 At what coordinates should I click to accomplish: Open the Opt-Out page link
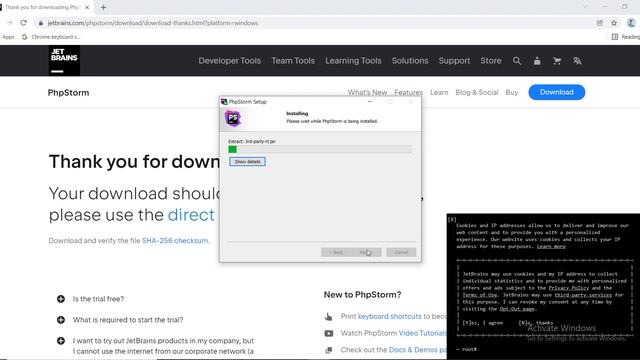[517, 309]
